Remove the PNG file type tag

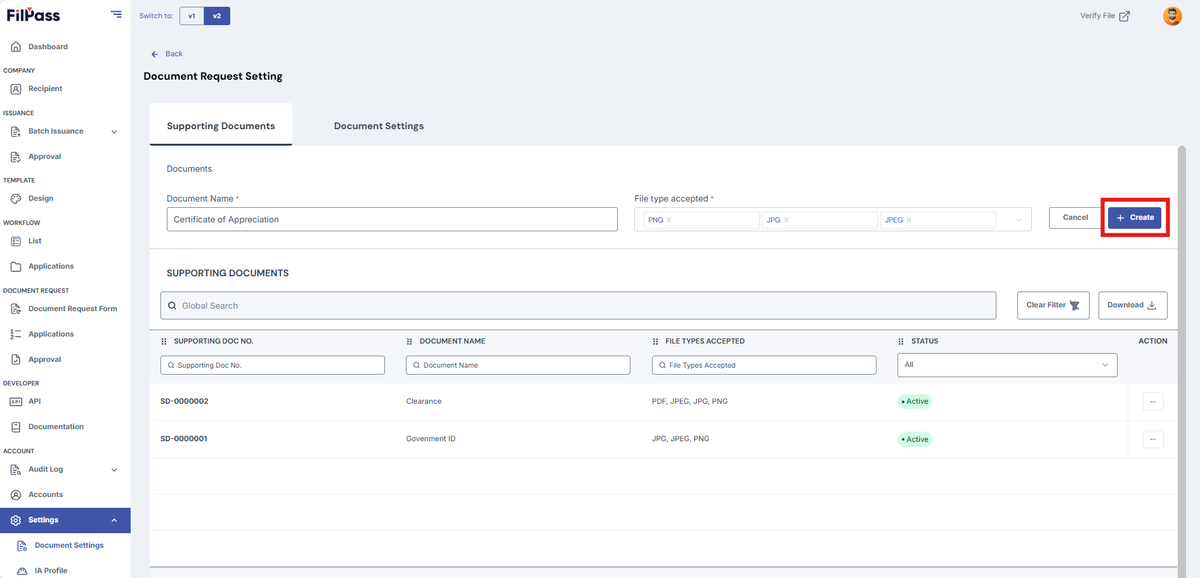click(x=669, y=220)
